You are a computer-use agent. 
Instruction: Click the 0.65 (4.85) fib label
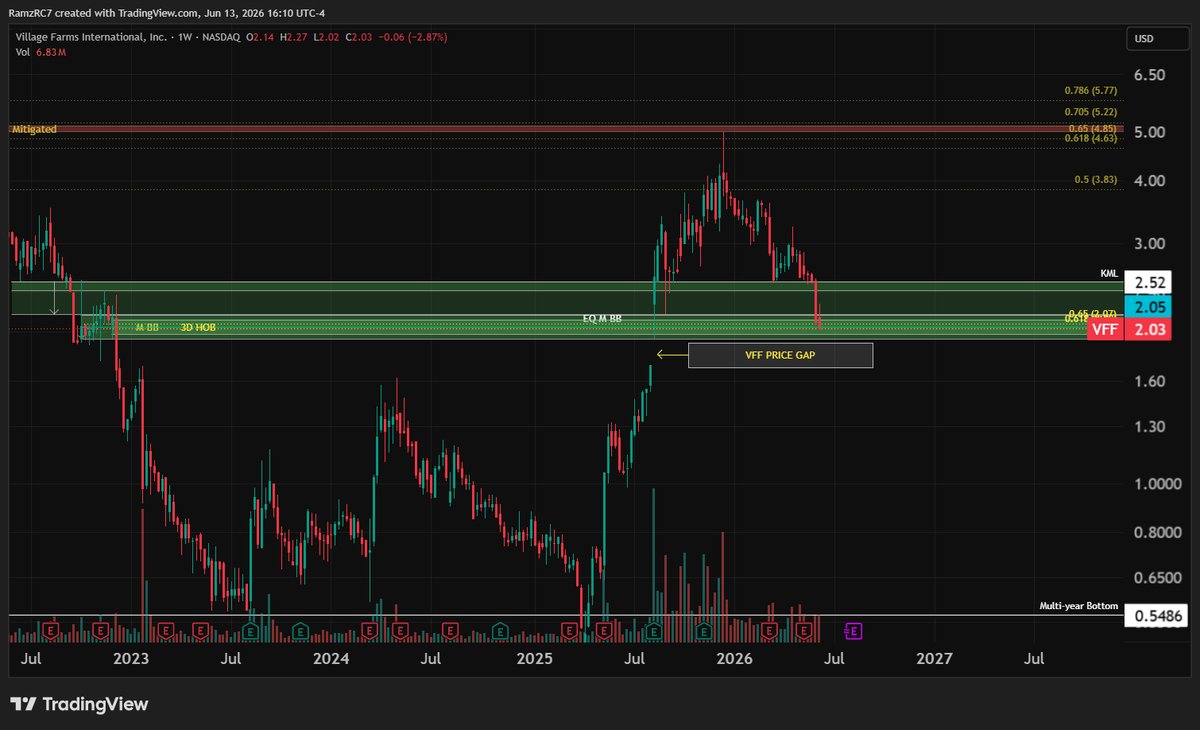point(1093,128)
